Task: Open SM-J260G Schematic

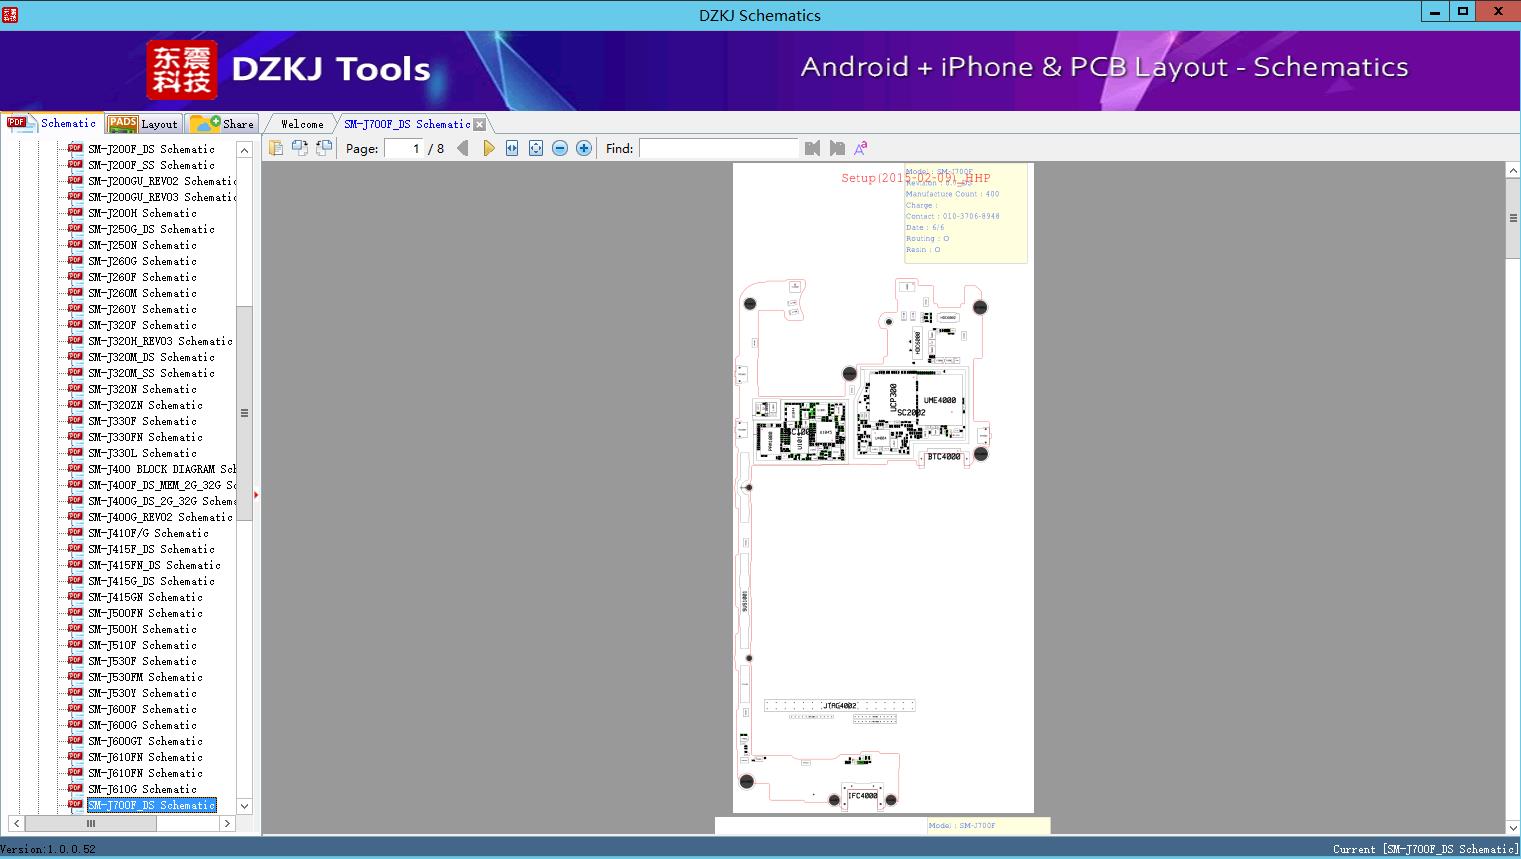Action: click(x=142, y=261)
